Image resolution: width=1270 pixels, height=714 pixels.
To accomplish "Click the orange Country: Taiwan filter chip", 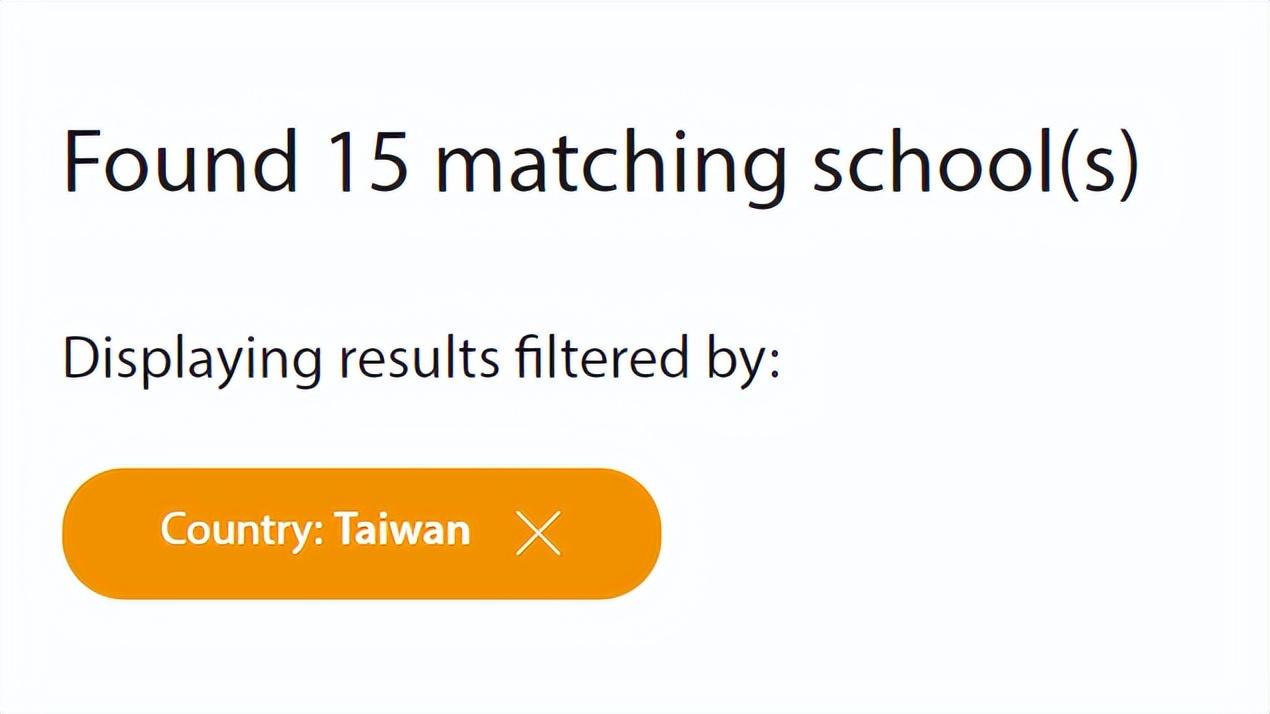I will [361, 533].
